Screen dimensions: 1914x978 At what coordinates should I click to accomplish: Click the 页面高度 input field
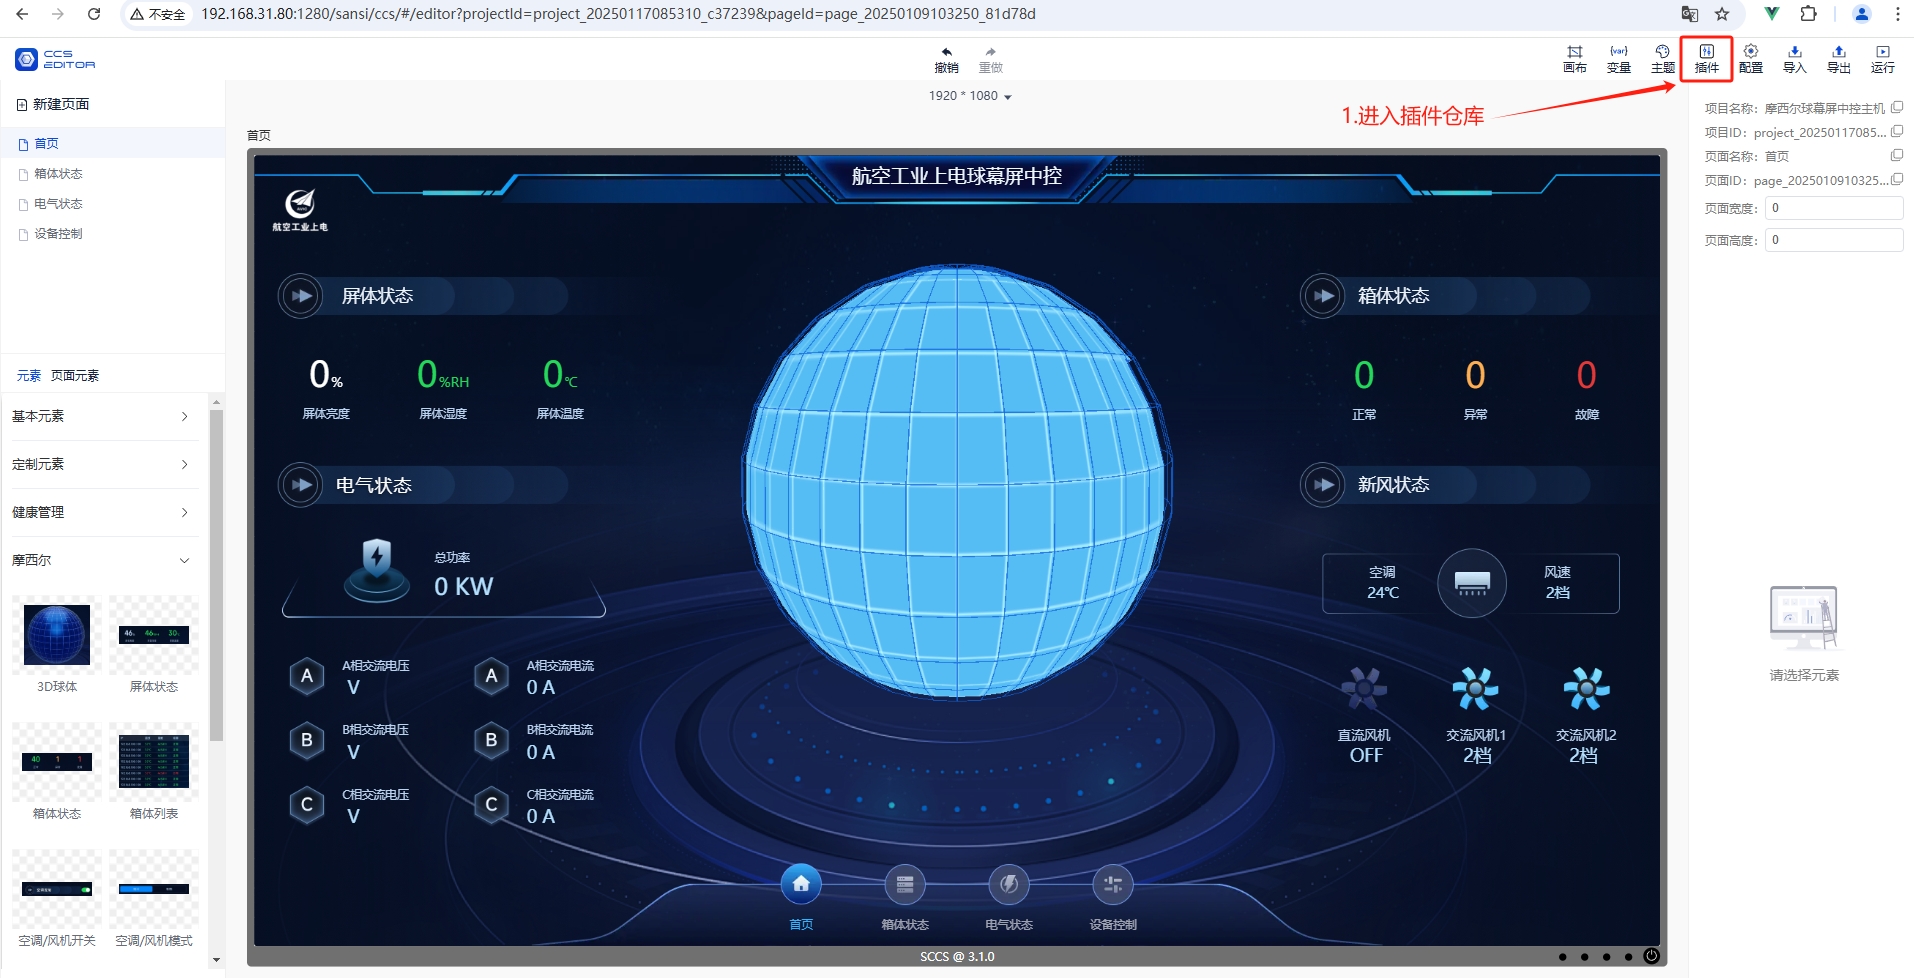tap(1834, 240)
